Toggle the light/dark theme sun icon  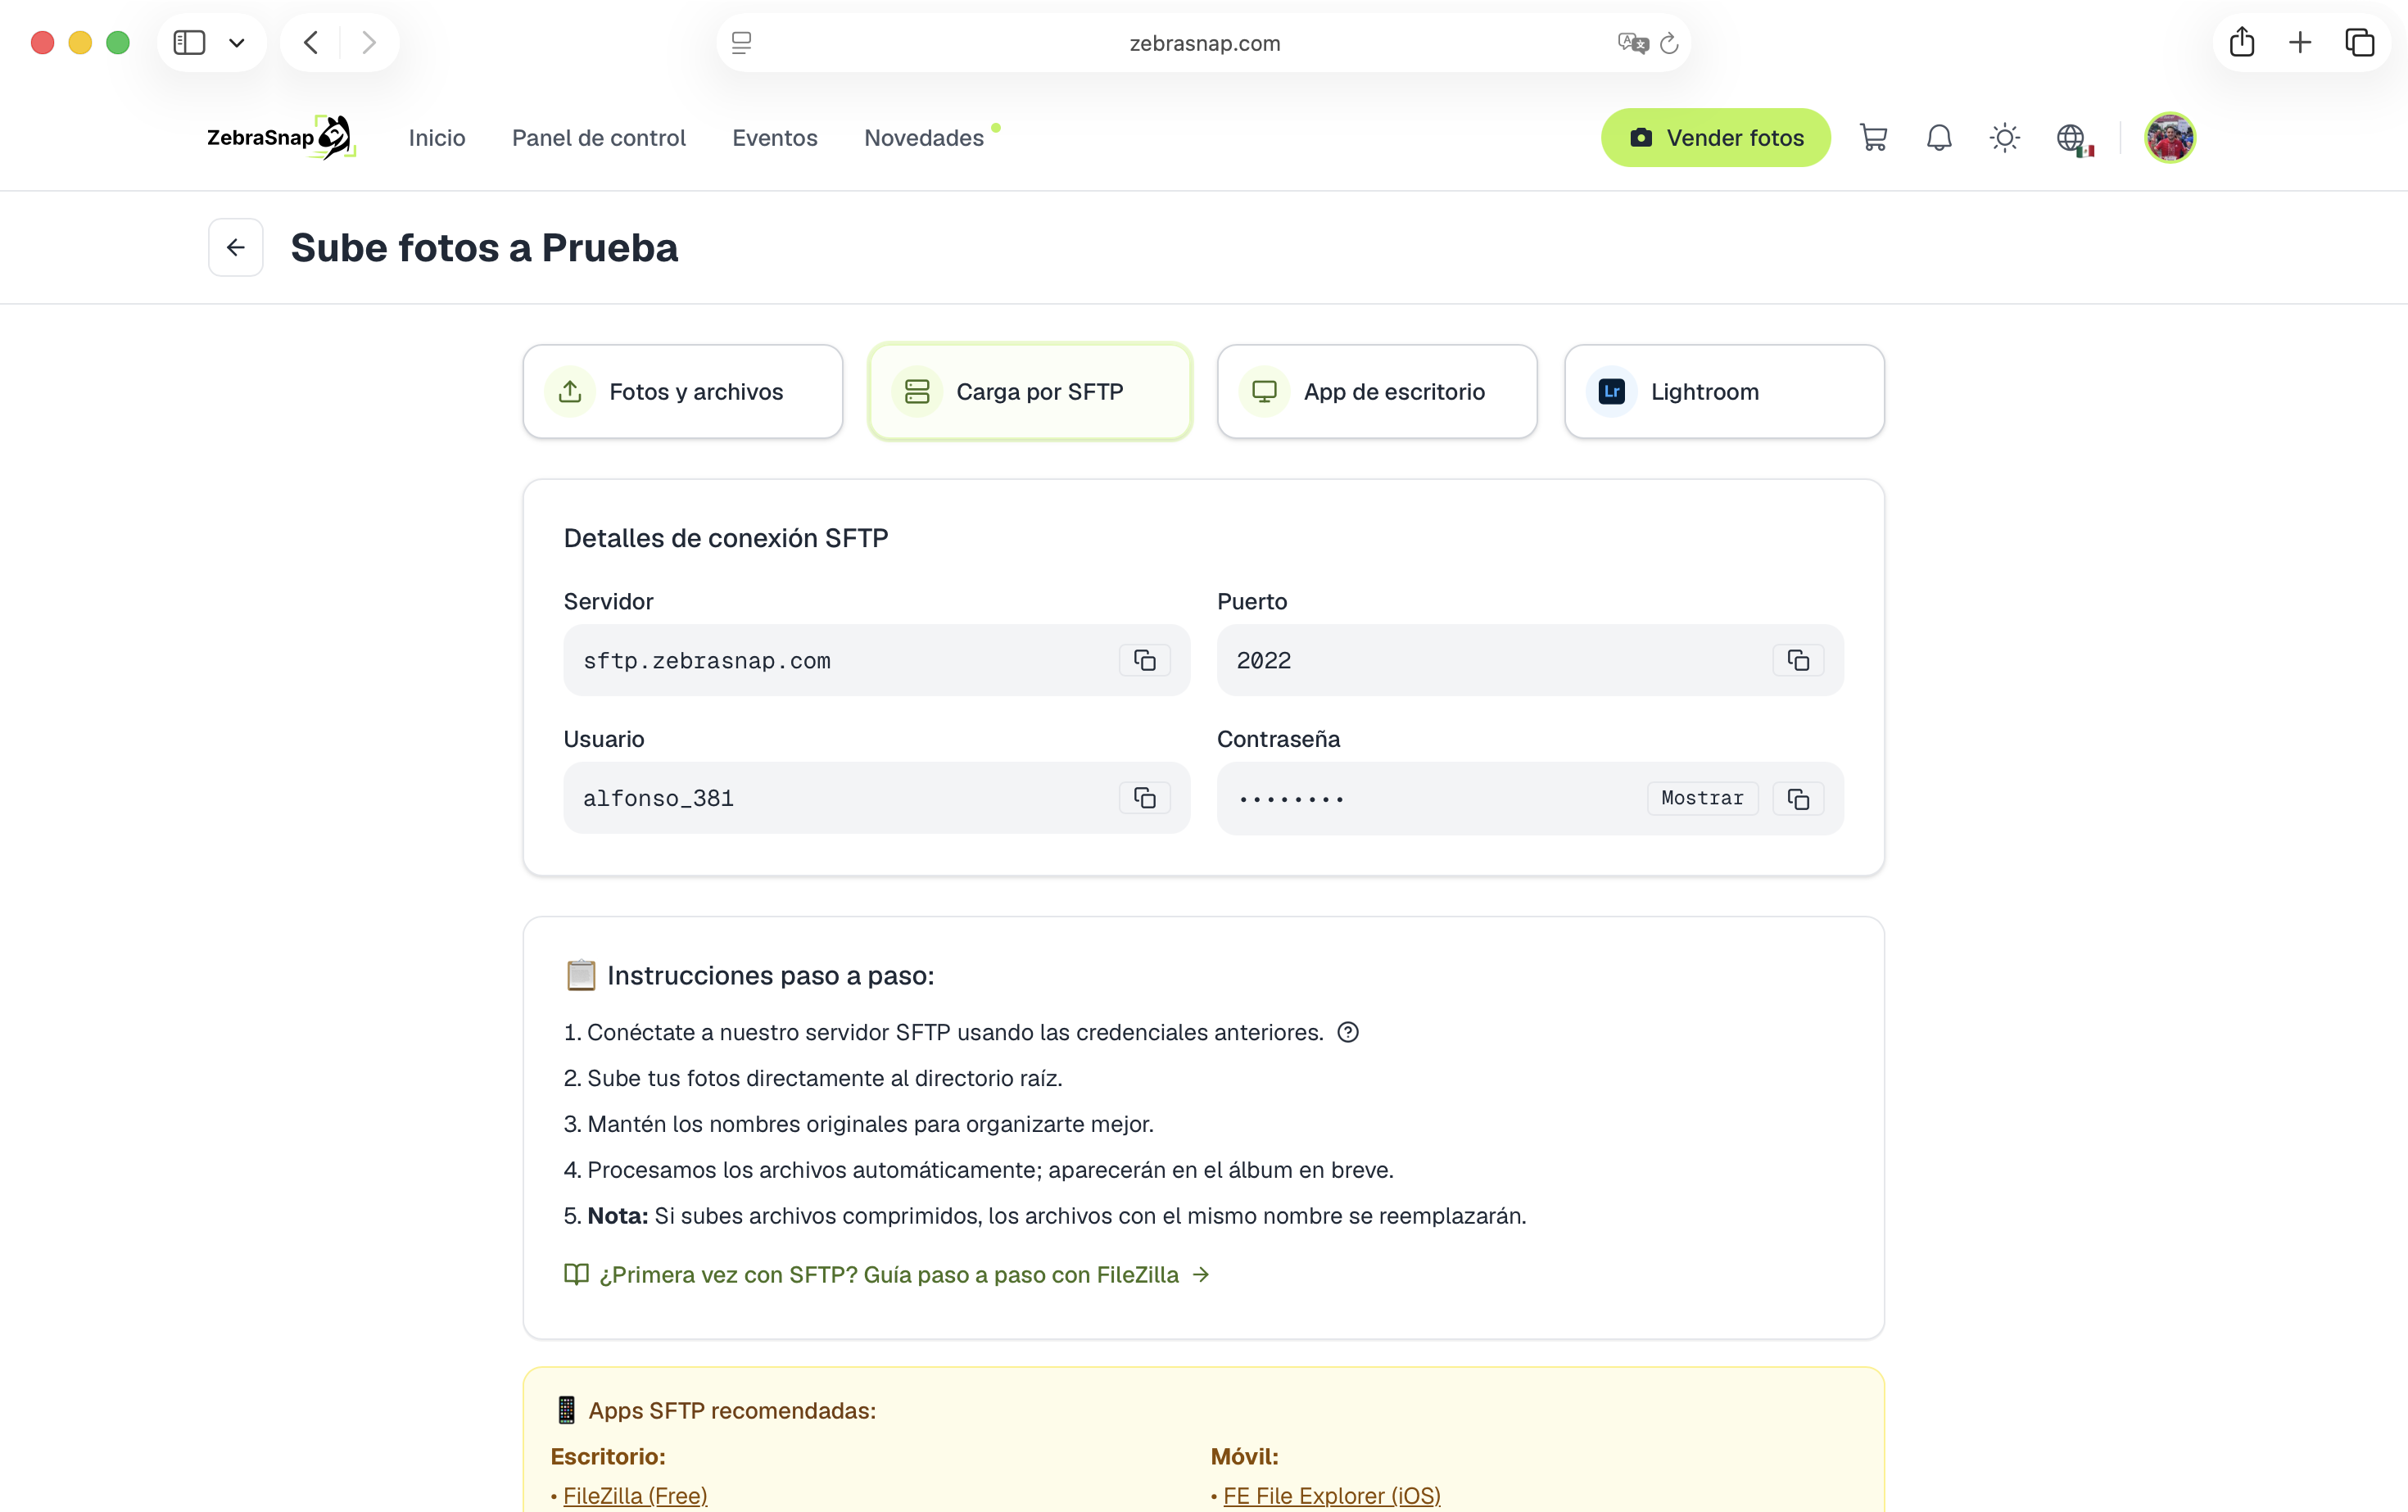[x=2004, y=138]
